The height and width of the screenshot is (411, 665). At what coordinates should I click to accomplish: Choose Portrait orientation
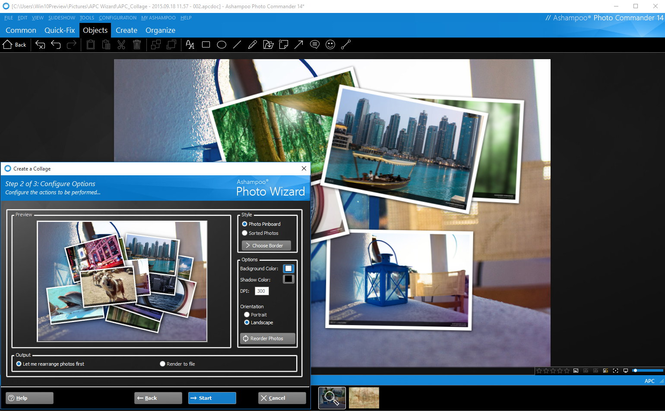pyautogui.click(x=255, y=315)
